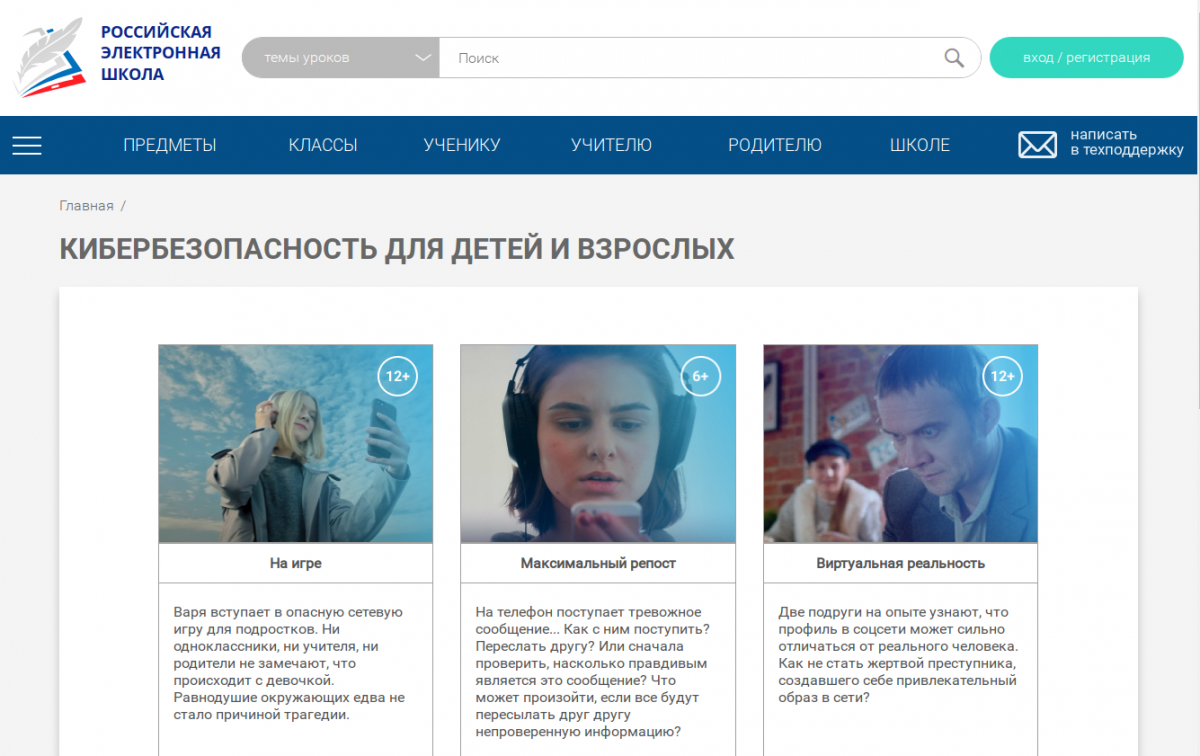This screenshot has width=1200, height=756.
Task: Click the Российская электронная школа logo
Action: click(x=118, y=56)
